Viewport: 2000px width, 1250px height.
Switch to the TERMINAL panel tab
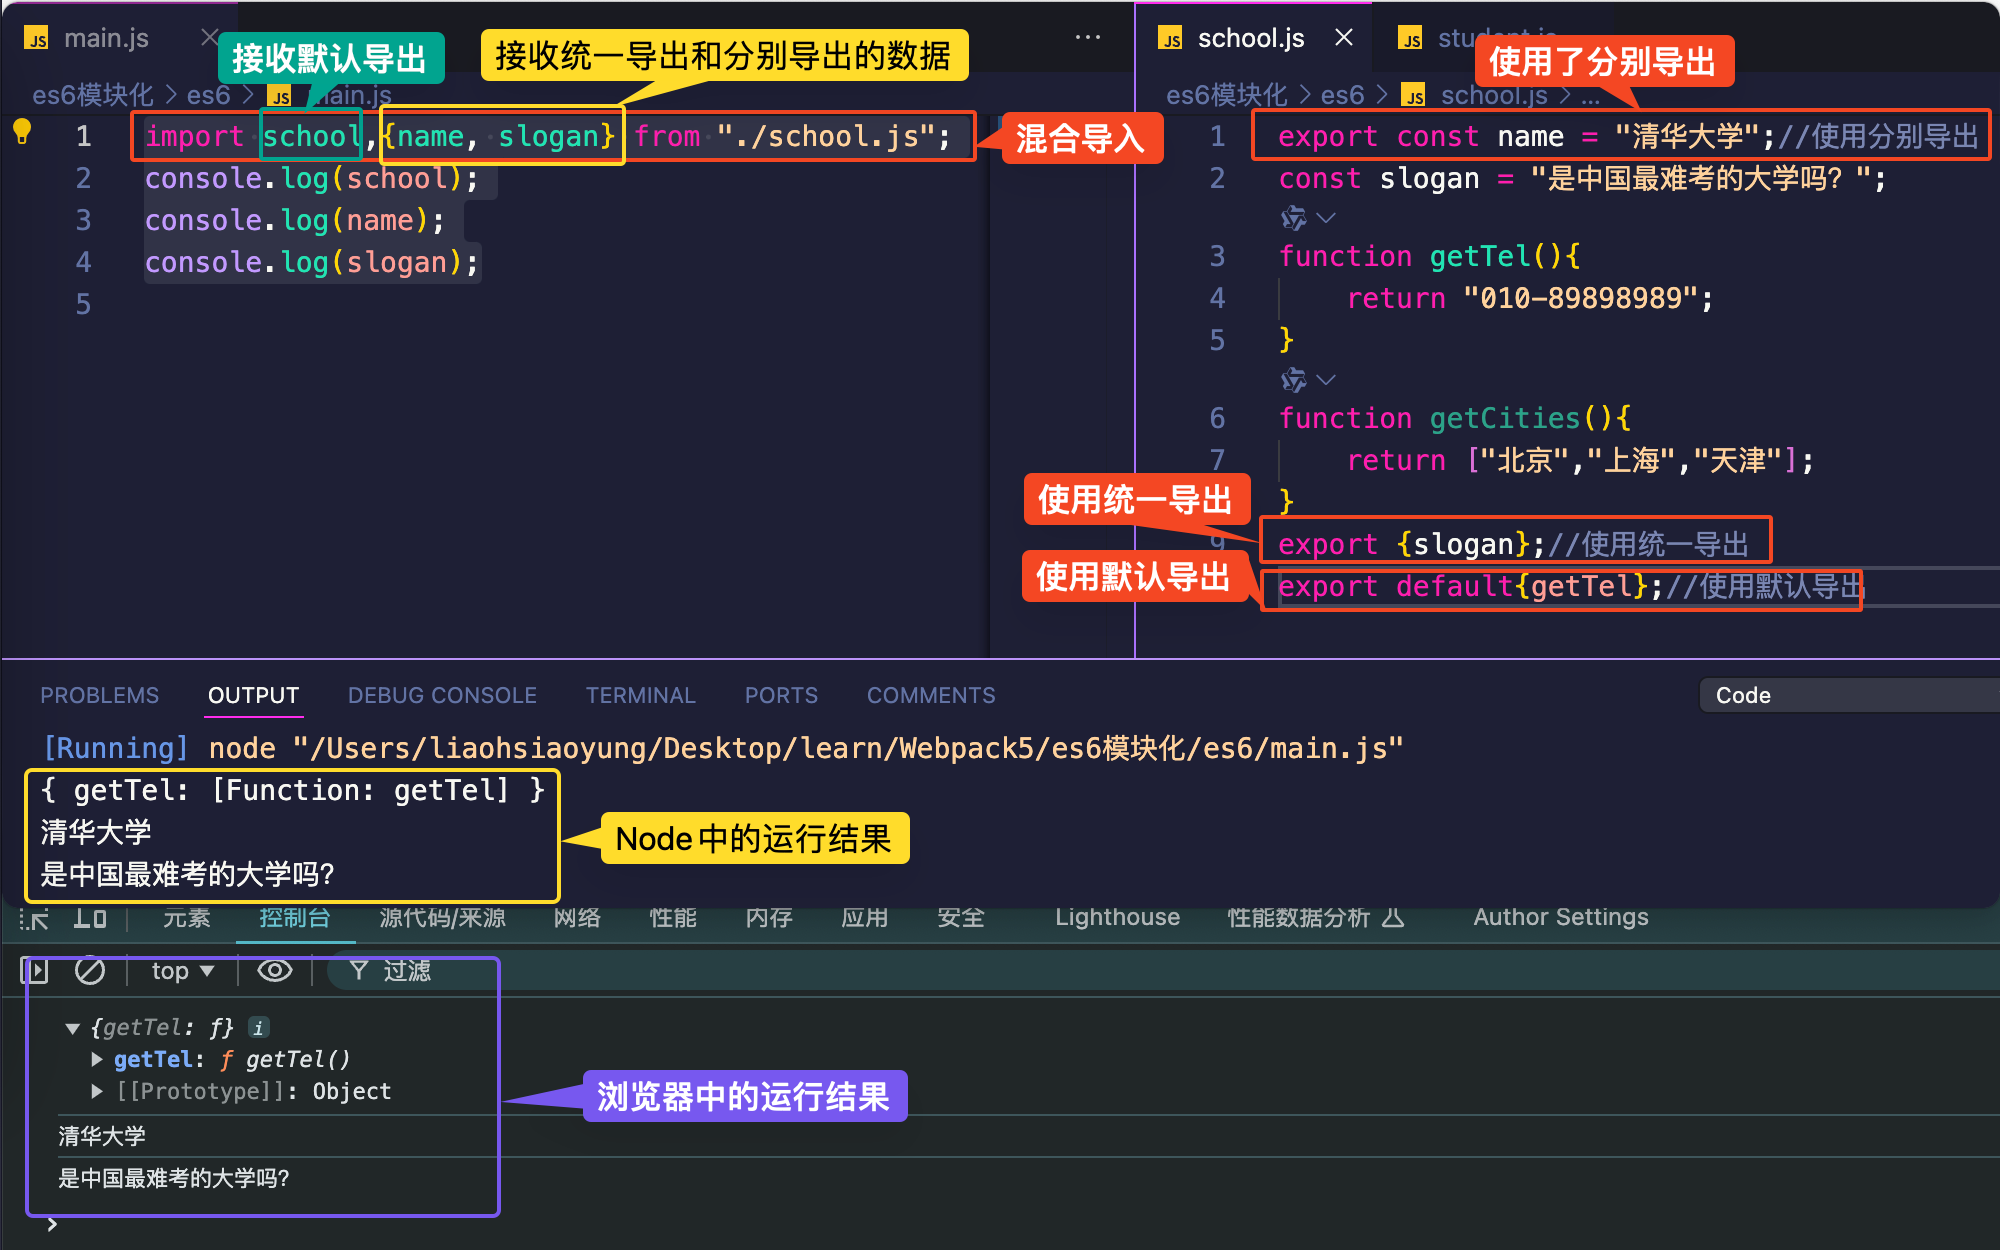(640, 695)
